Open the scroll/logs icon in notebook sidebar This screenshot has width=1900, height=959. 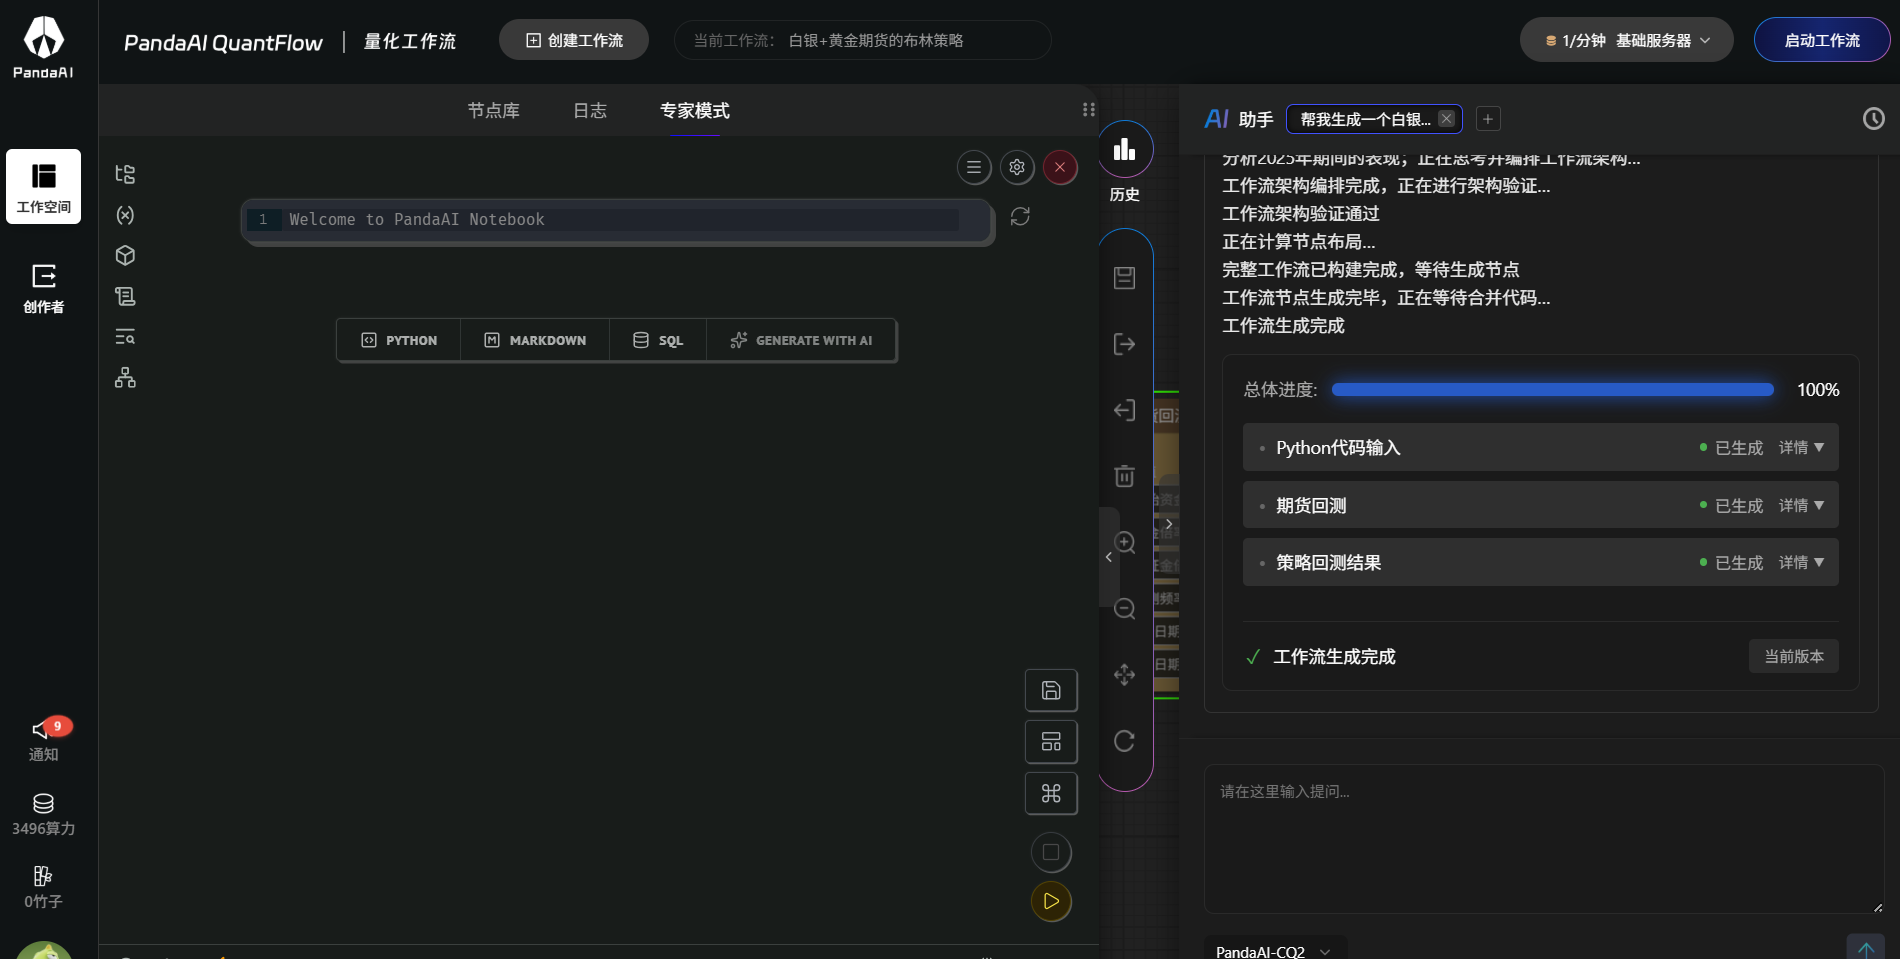tap(125, 296)
